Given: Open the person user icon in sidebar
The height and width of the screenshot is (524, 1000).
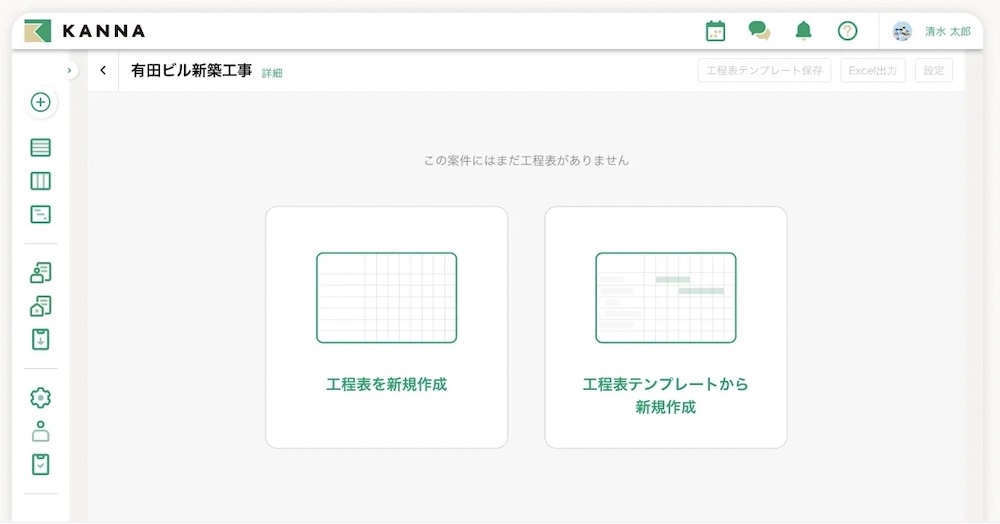Looking at the screenshot, I should pyautogui.click(x=40, y=431).
